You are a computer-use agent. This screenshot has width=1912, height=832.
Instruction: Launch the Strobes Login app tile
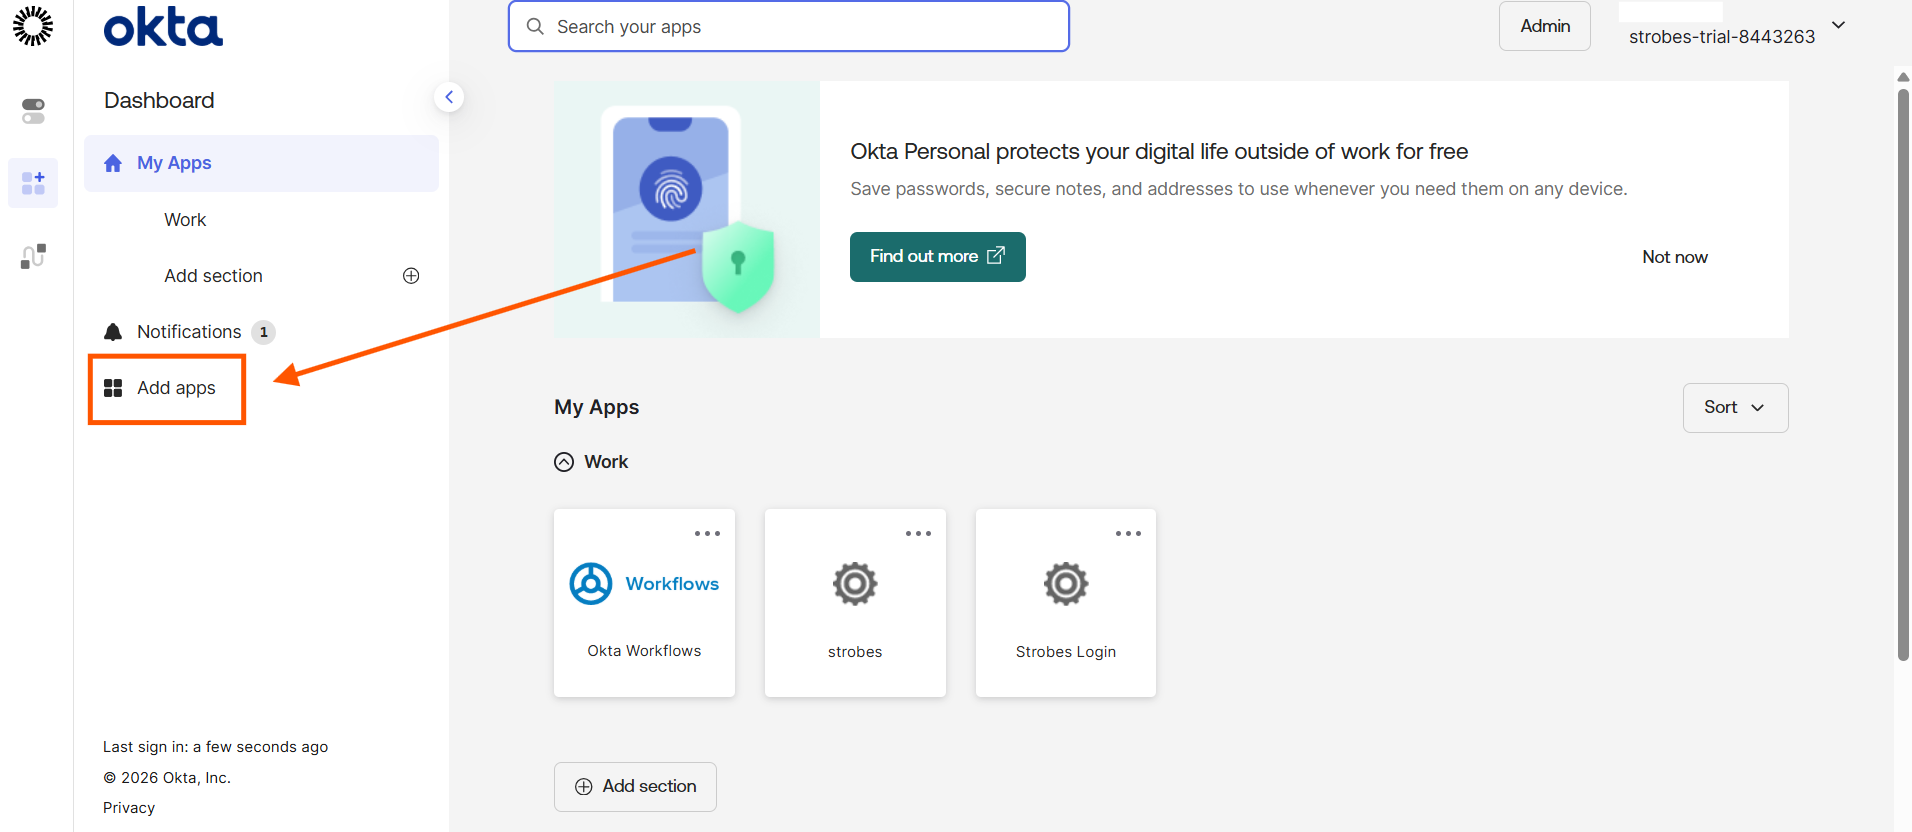click(x=1066, y=603)
